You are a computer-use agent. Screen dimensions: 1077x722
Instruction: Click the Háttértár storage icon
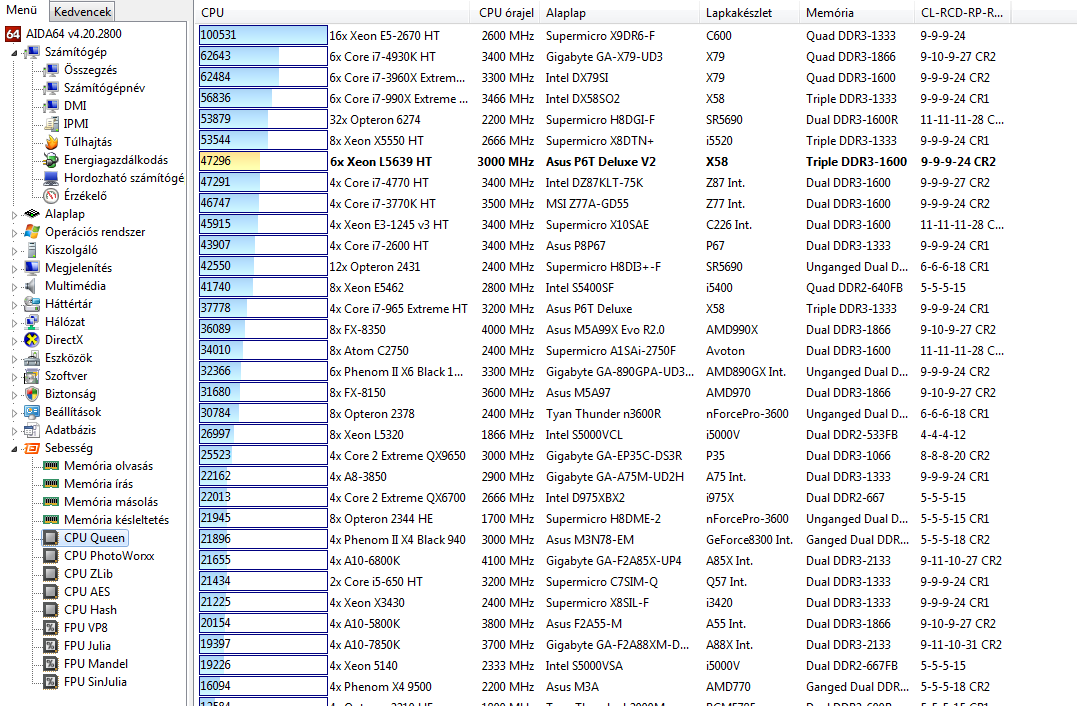click(x=32, y=304)
